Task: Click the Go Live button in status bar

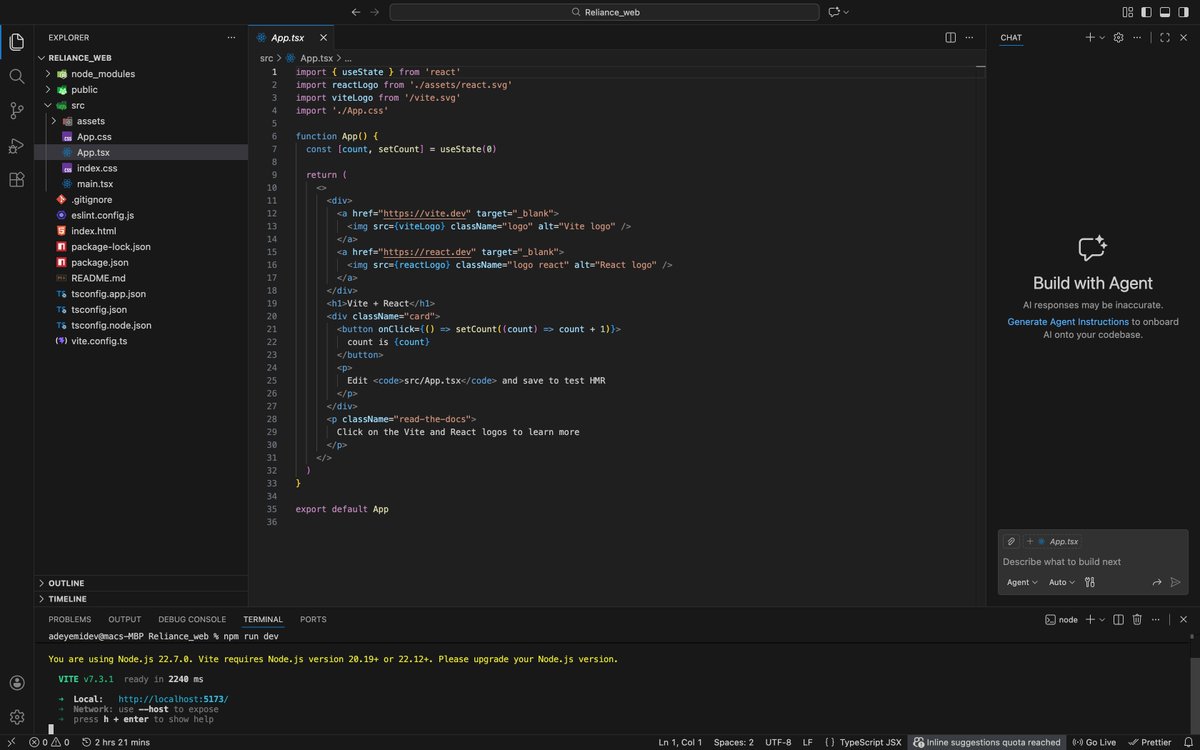Action: [1094, 742]
